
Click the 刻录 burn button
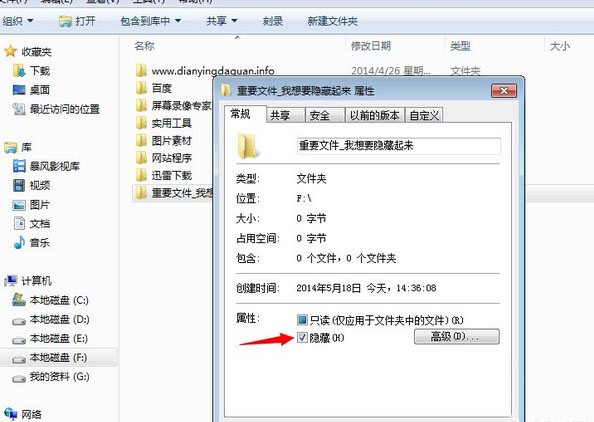pos(273,21)
